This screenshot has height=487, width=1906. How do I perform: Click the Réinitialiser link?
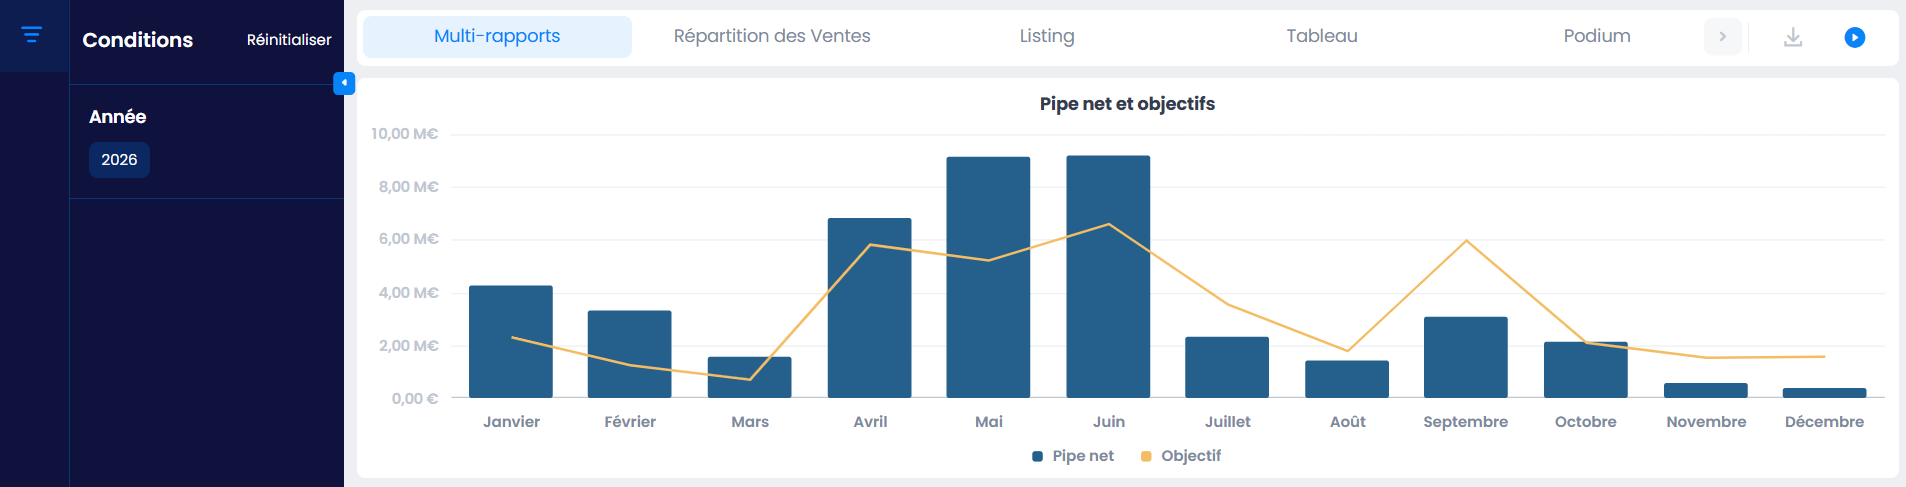point(289,40)
